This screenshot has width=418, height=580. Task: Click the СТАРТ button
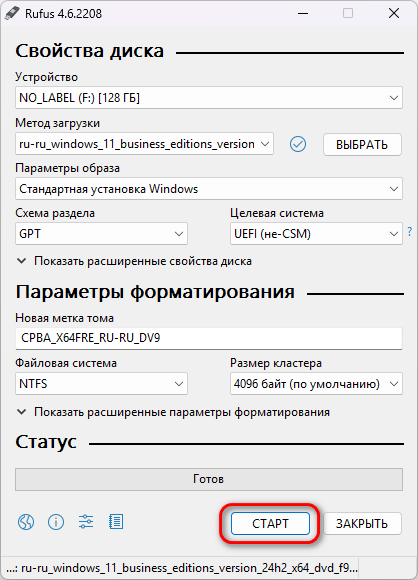point(270,523)
